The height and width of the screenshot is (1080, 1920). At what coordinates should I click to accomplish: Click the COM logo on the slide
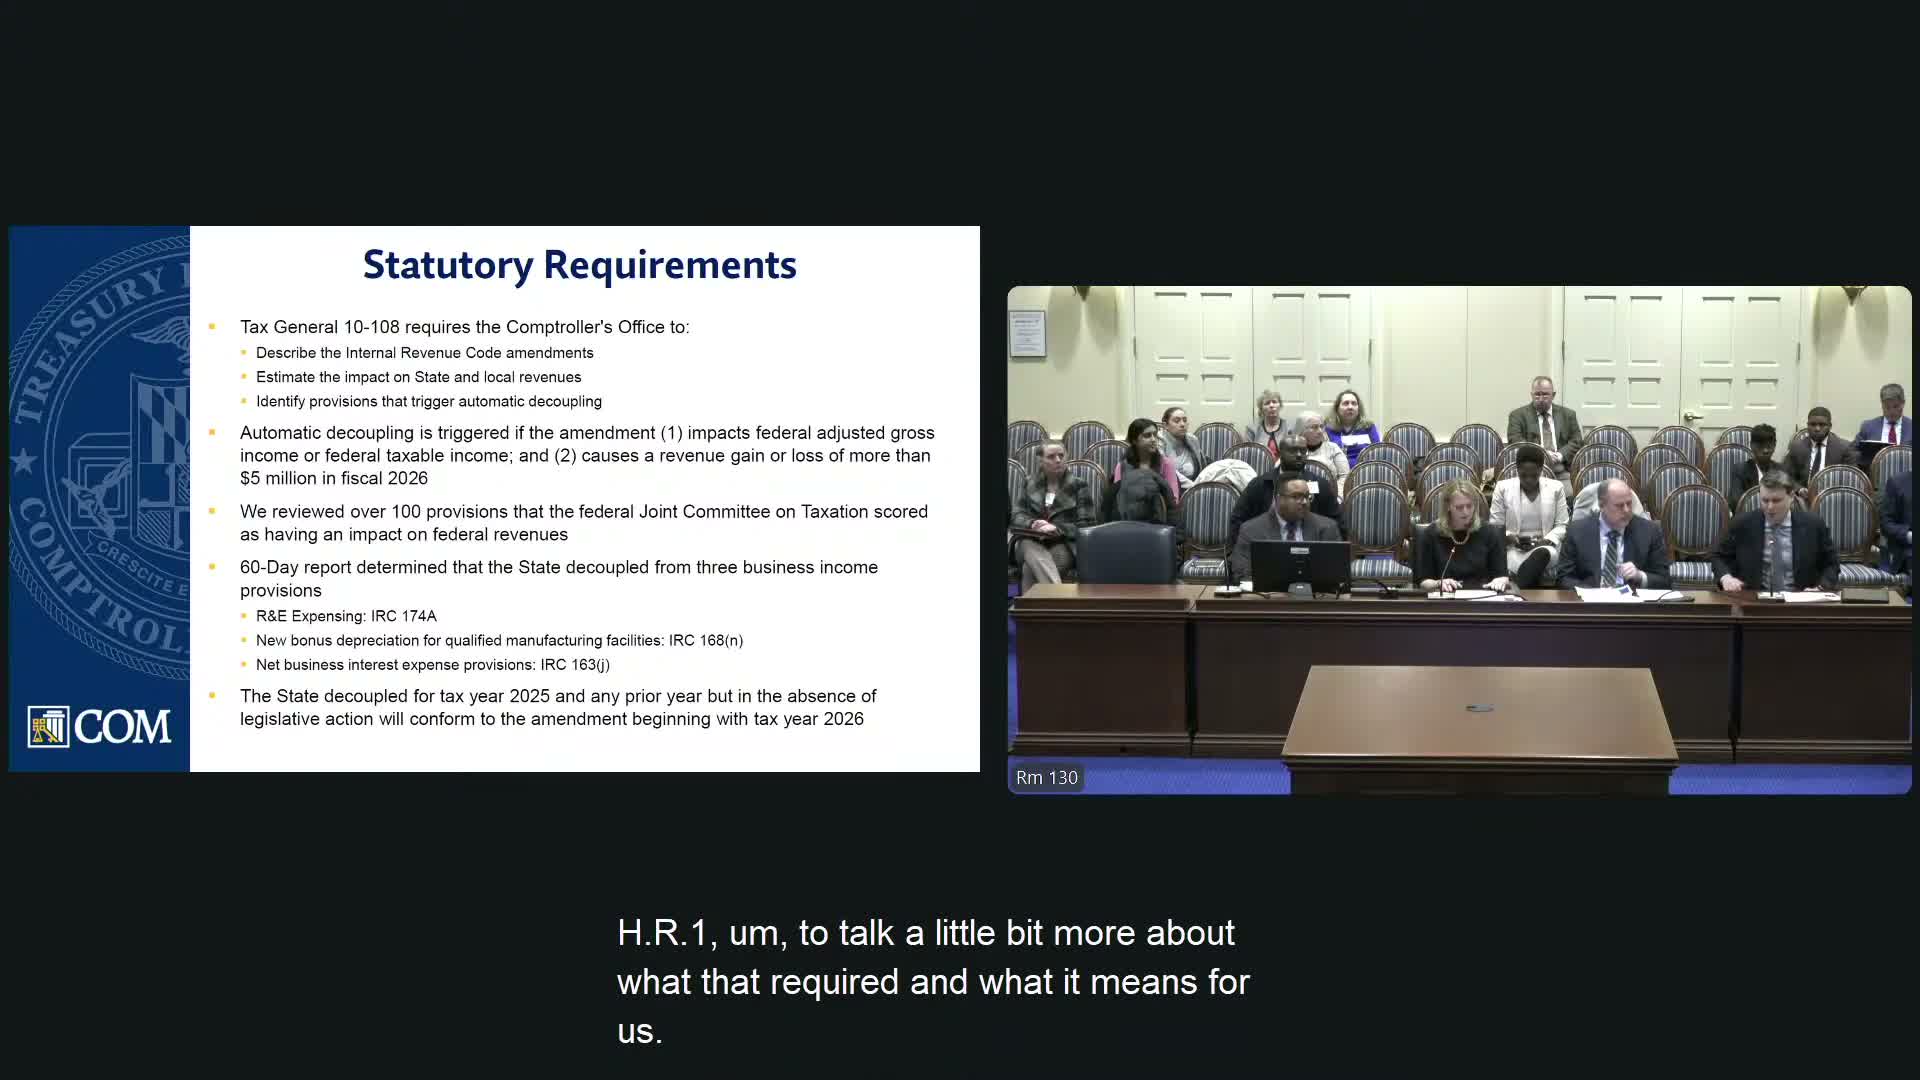point(99,727)
